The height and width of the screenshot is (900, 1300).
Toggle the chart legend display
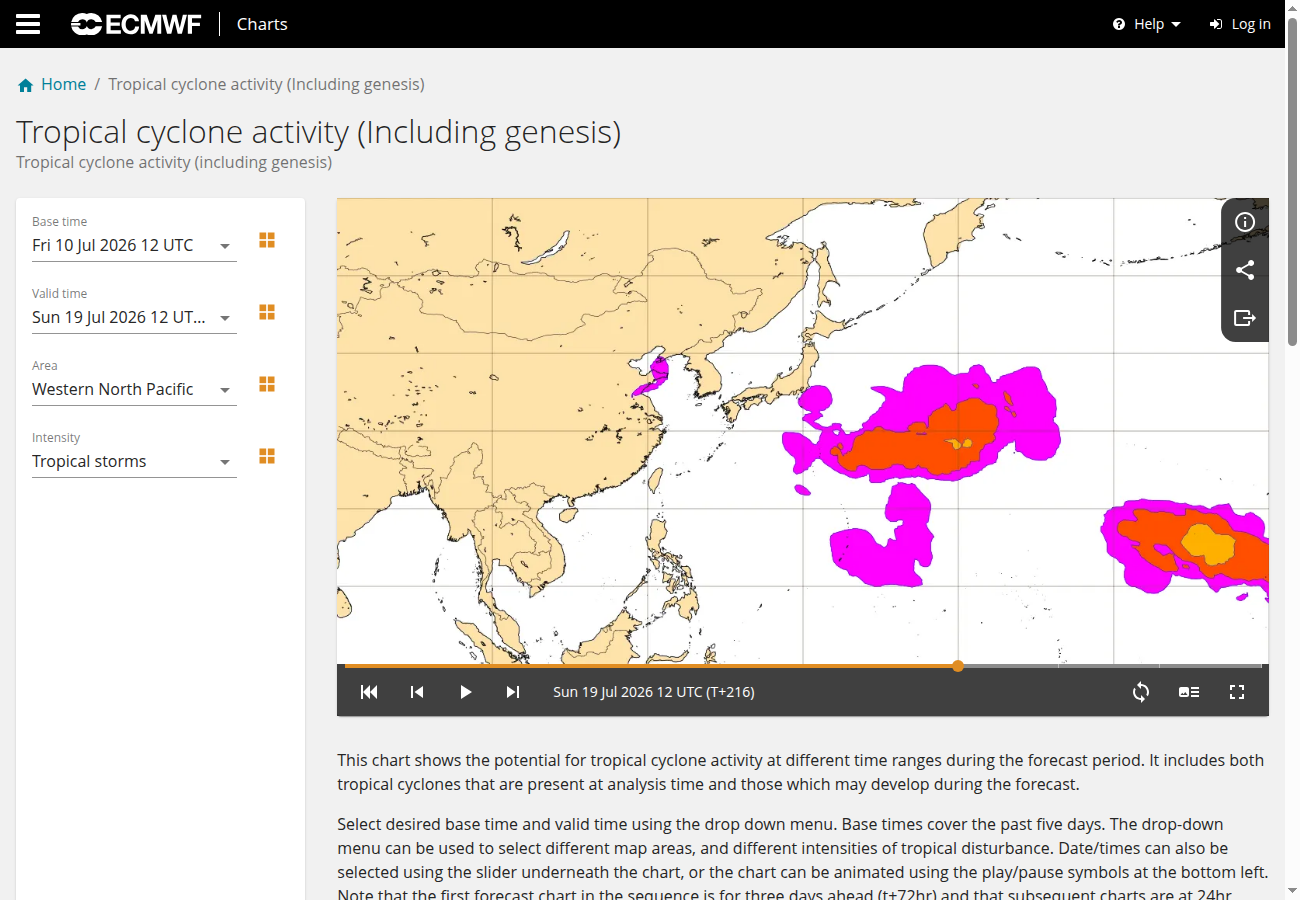[1189, 692]
